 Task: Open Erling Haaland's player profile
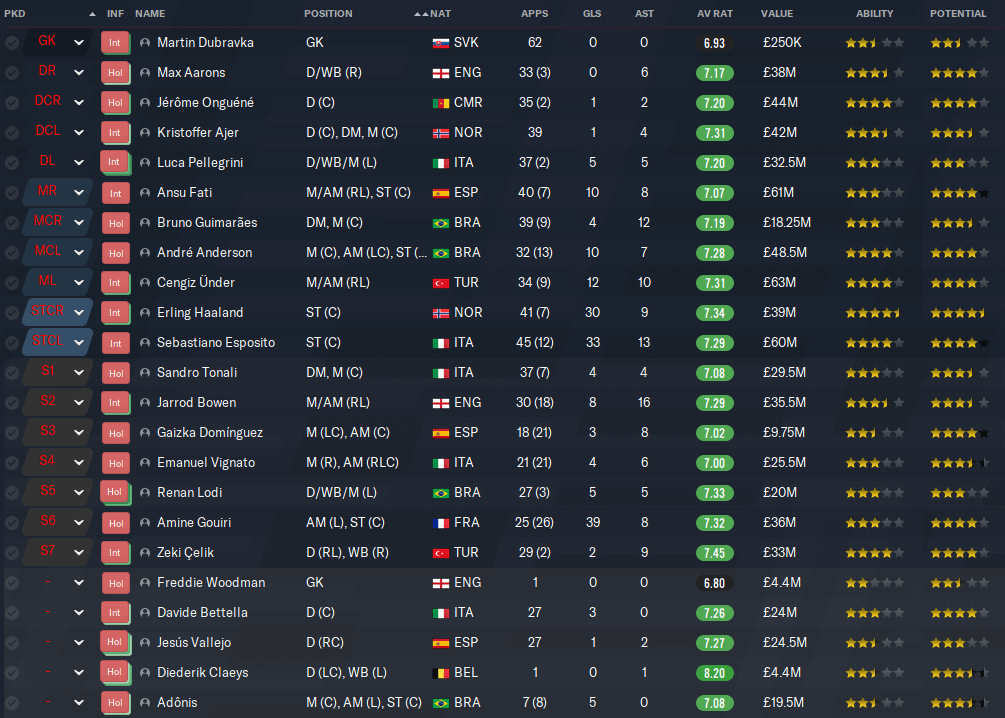point(200,313)
